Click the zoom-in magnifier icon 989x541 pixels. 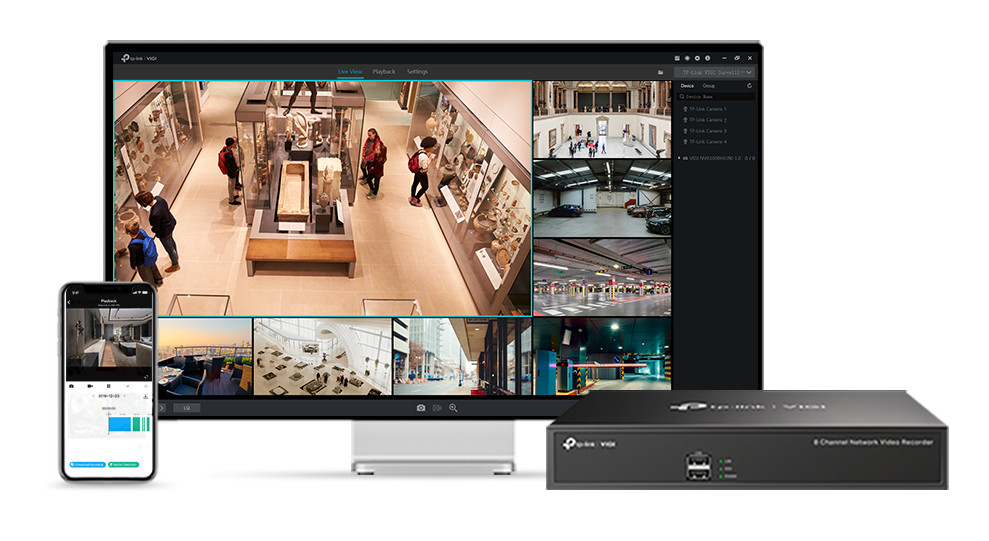(453, 408)
